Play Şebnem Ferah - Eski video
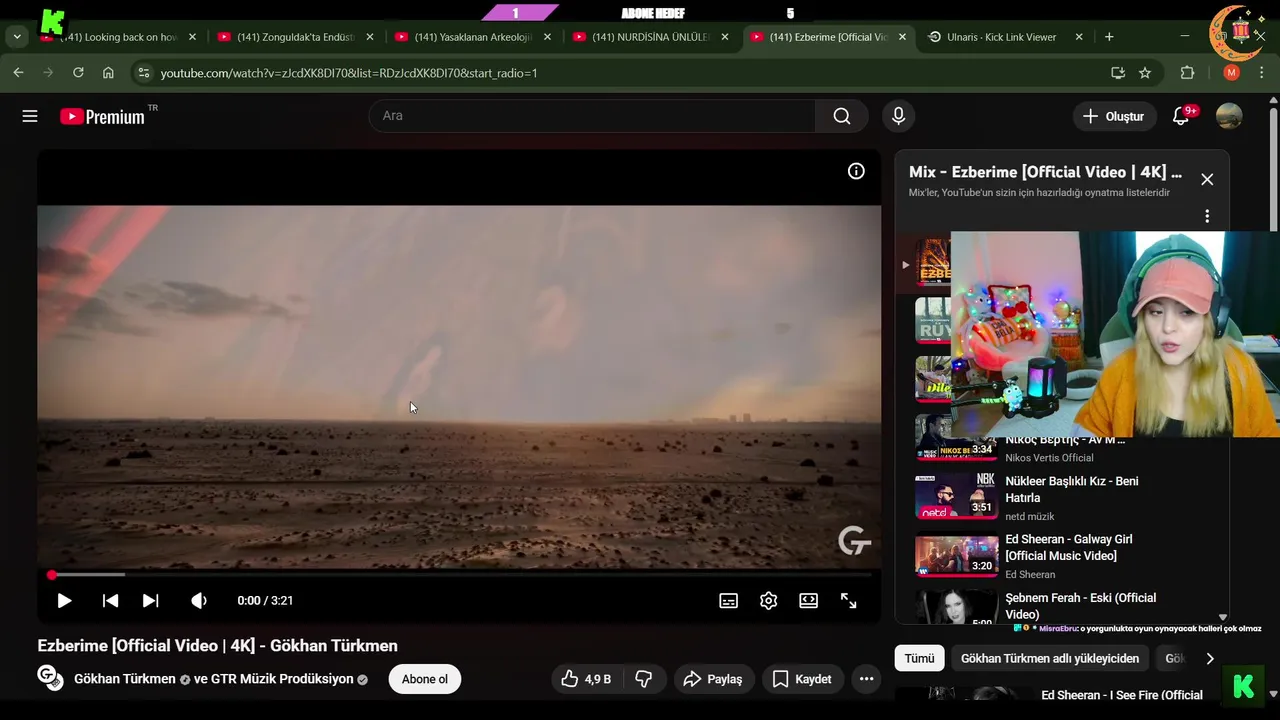 point(1080,606)
